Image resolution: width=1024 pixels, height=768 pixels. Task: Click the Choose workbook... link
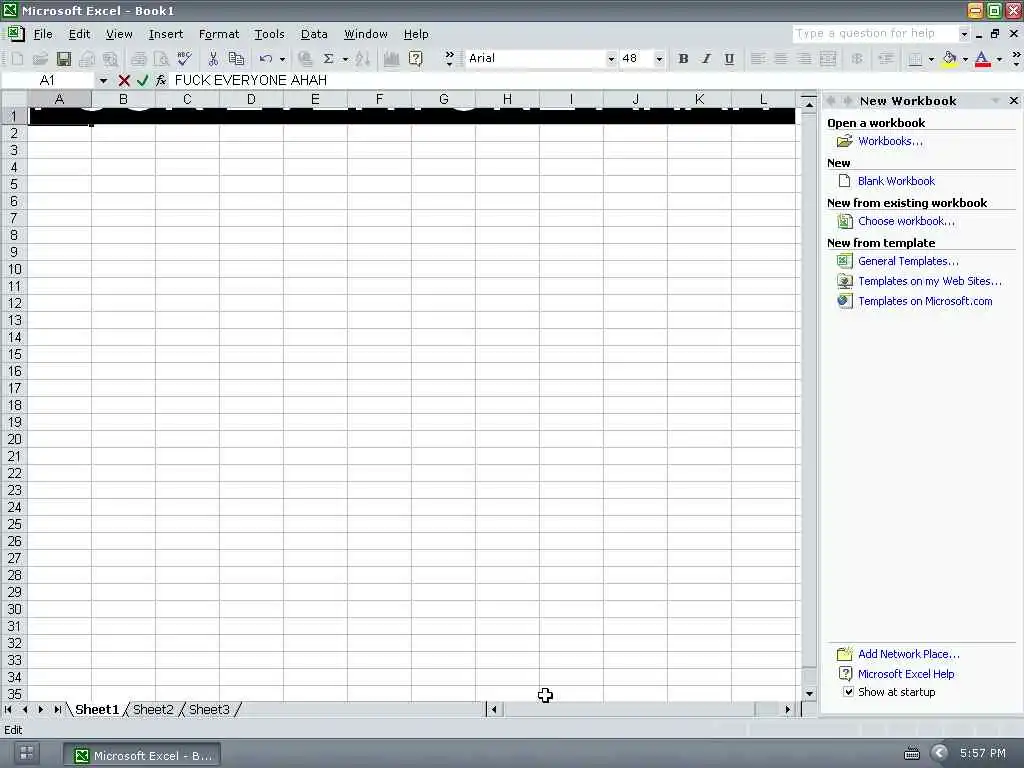pos(906,221)
